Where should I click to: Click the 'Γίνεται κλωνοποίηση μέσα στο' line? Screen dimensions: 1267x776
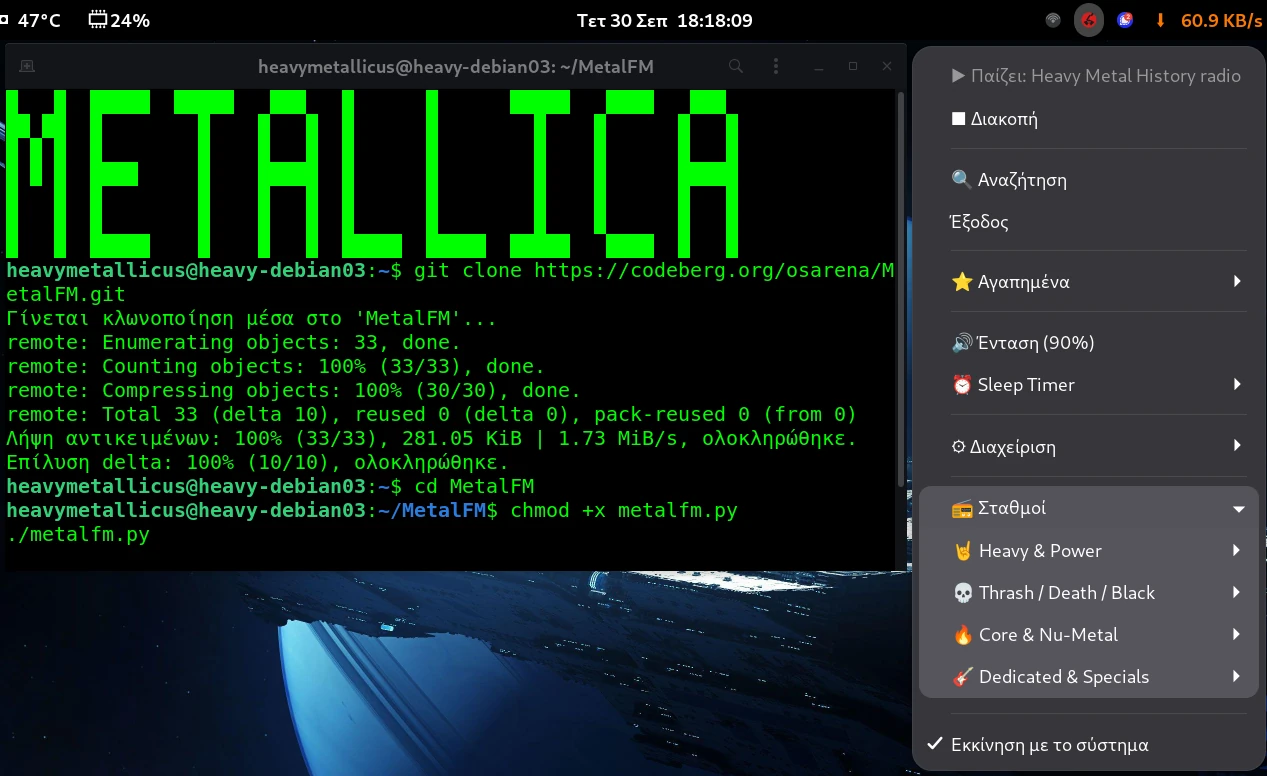[252, 319]
